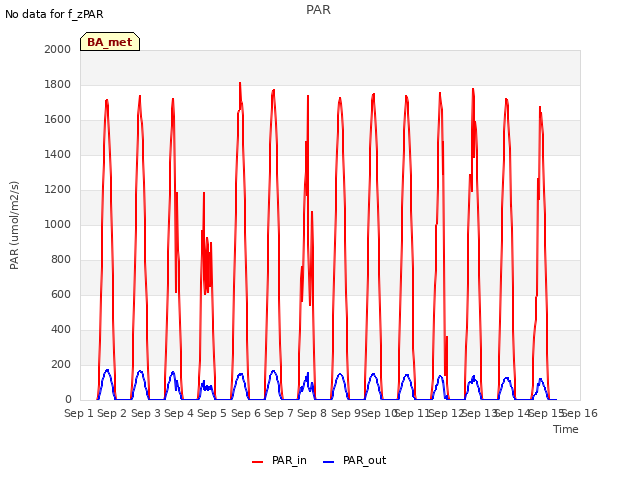This screenshot has height=480, width=640.
Task: Click the Sep 4 x-axis tick label
Action: pyautogui.click(x=179, y=413)
